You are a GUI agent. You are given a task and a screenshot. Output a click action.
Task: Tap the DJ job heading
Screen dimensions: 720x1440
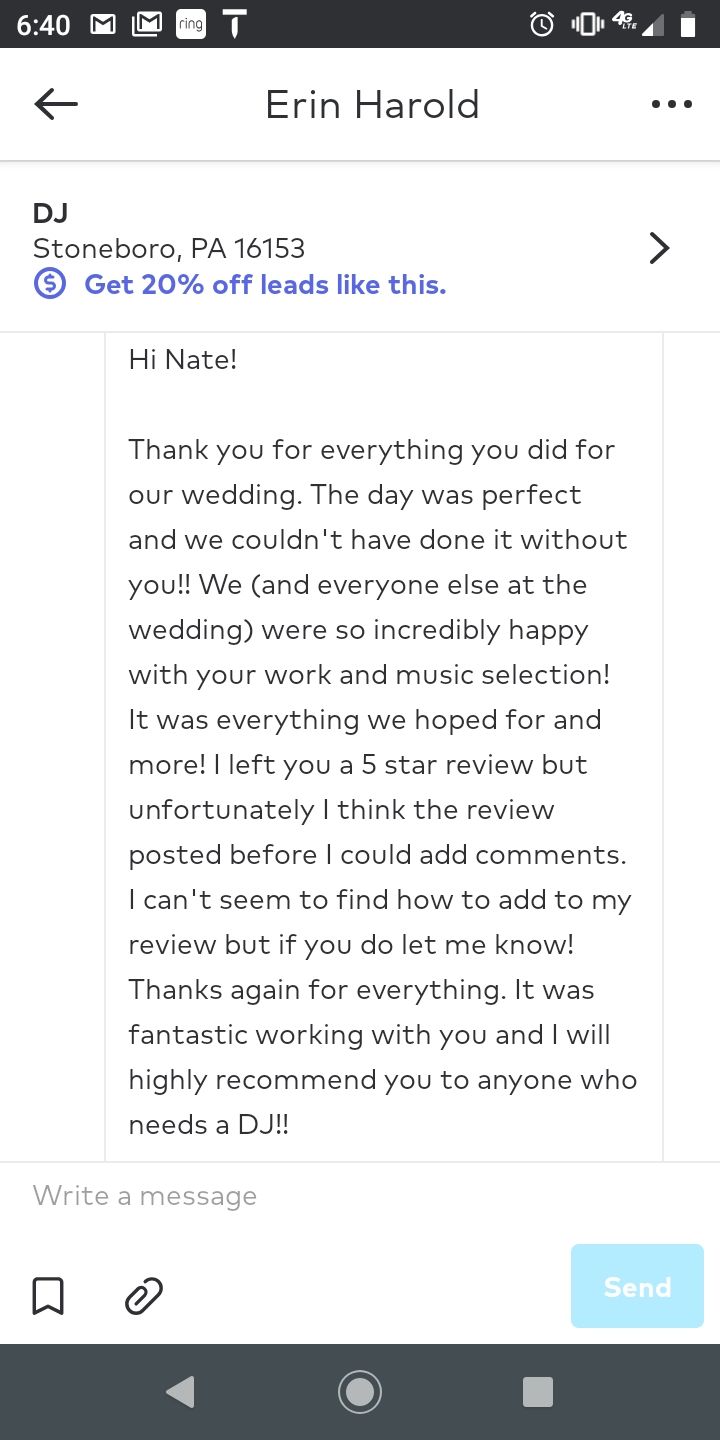tap(51, 213)
